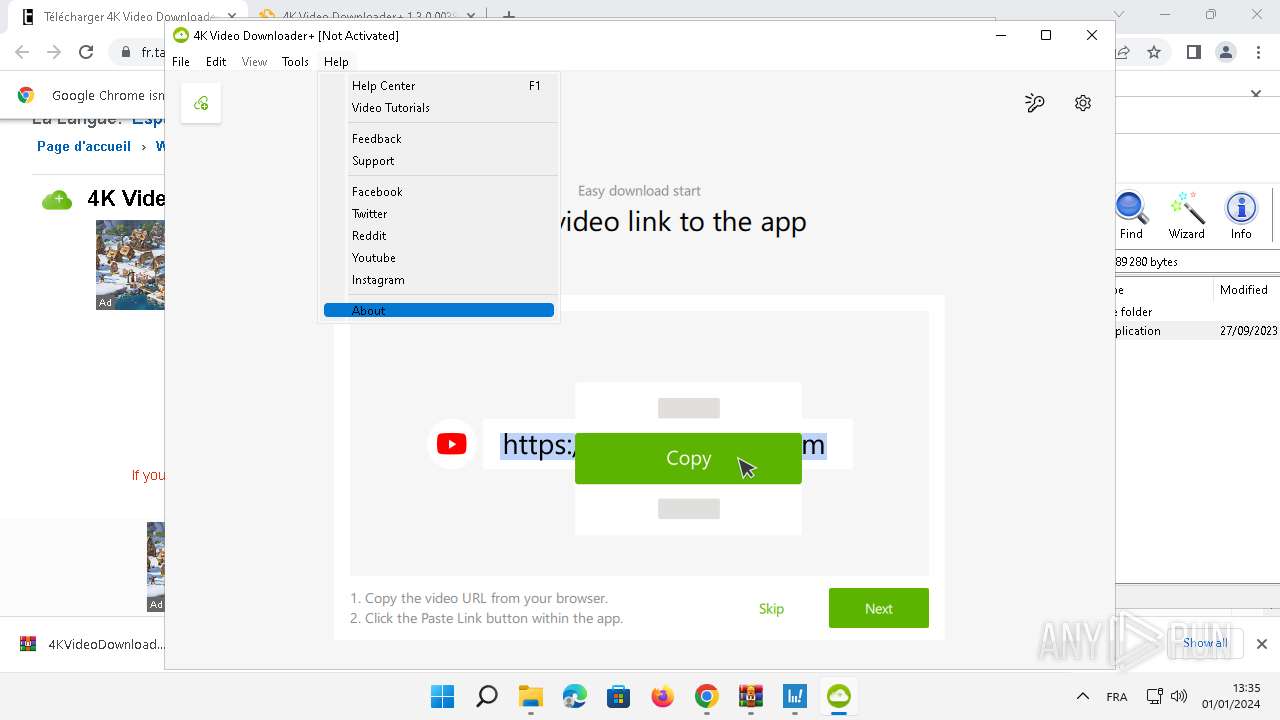The width and height of the screenshot is (1280, 720).
Task: Click the Paste Link icon button
Action: pos(201,103)
